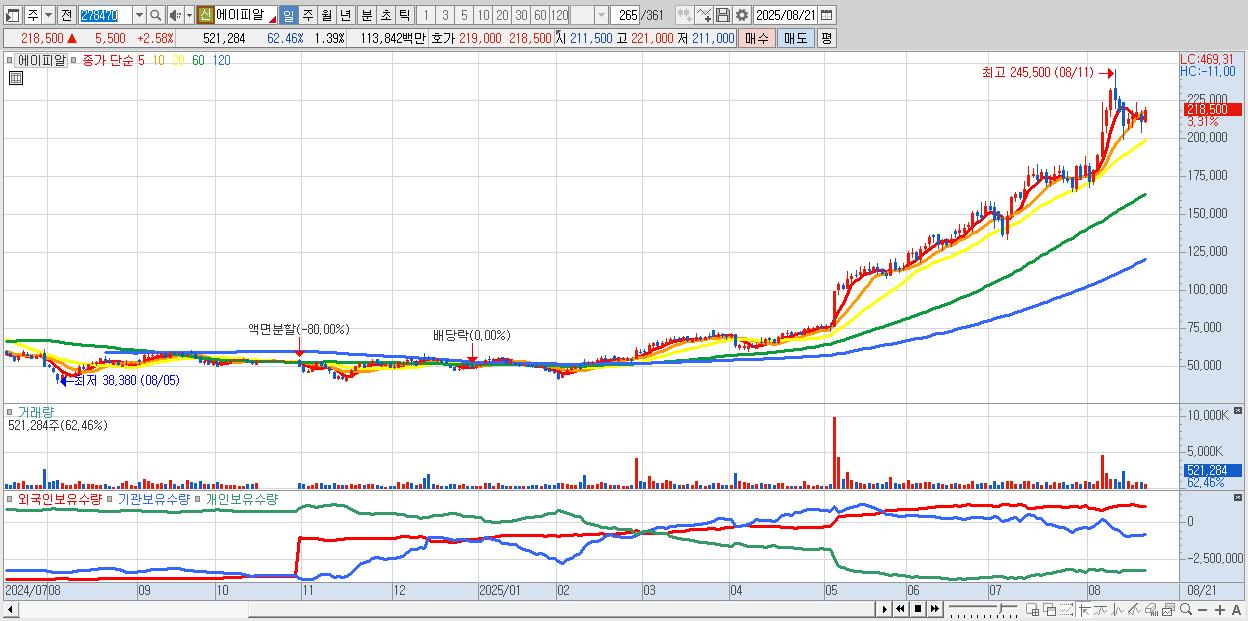1248x621 pixels.
Task: Select the 틱 tick period toggle
Action: 404,15
